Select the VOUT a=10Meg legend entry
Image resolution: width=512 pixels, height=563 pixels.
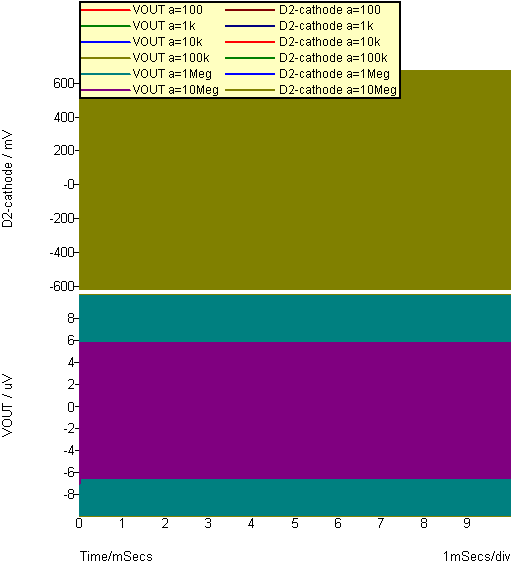click(150, 90)
